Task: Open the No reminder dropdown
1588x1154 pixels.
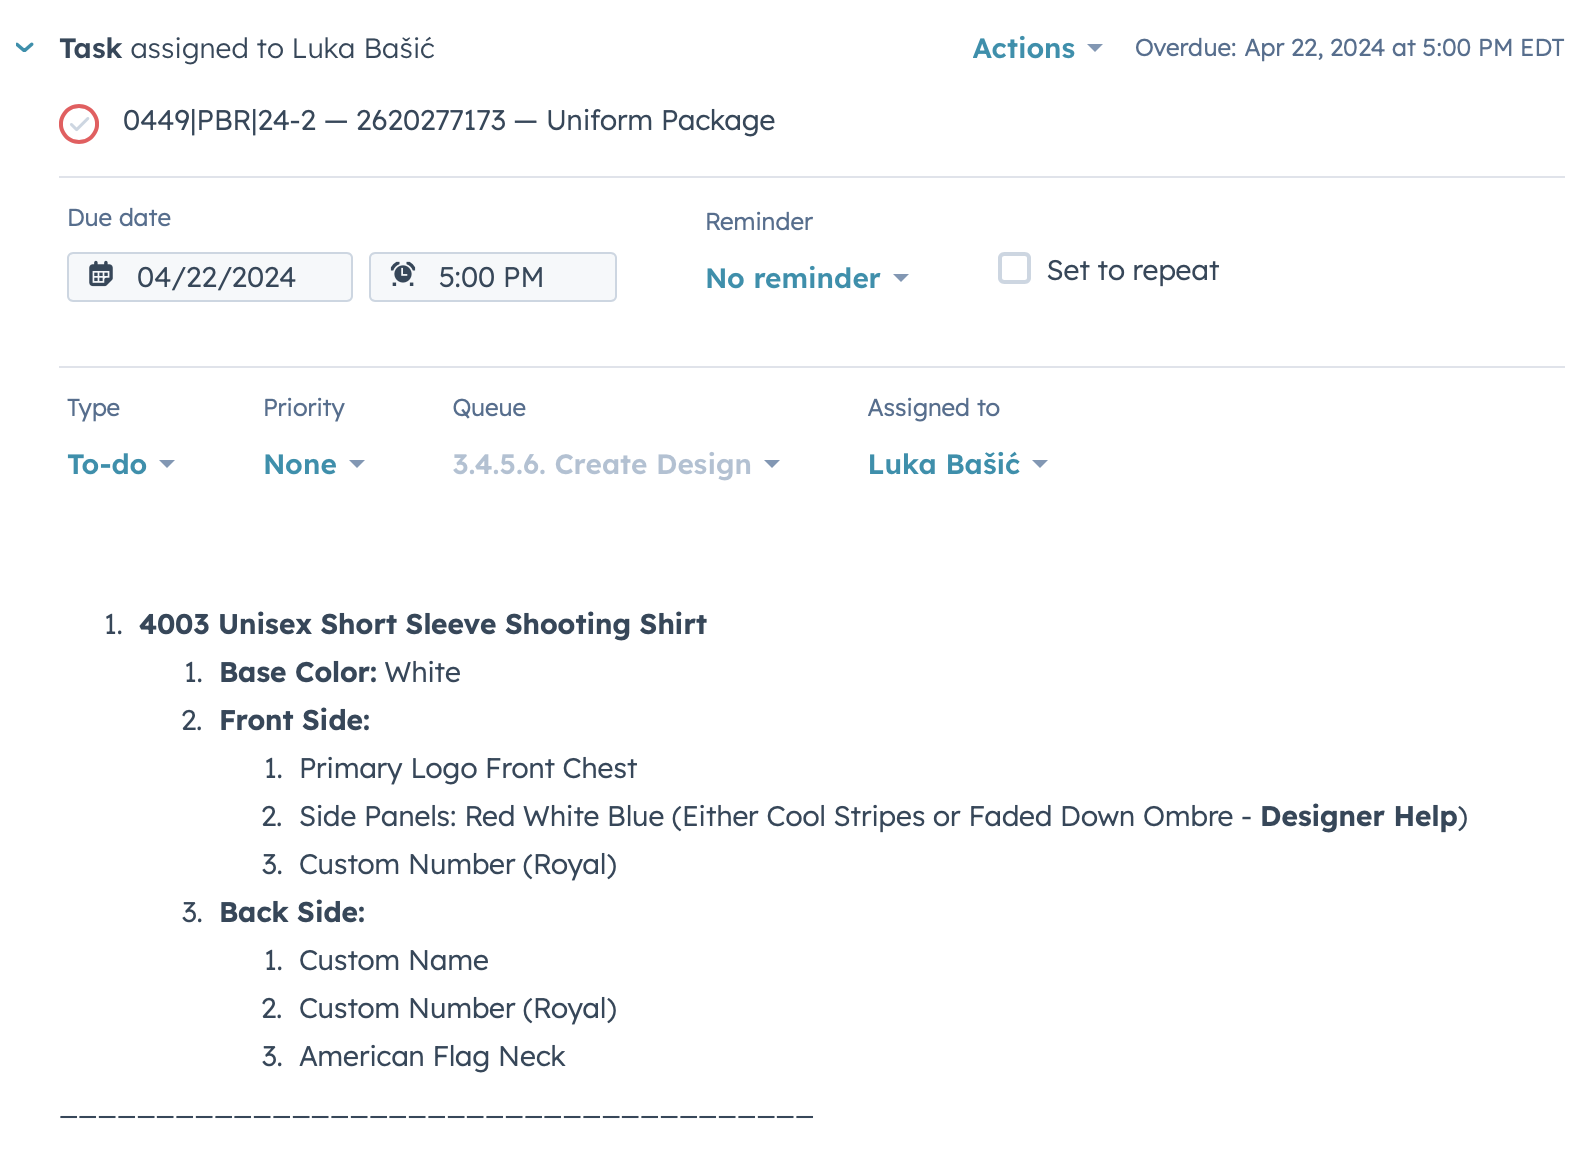Action: [x=807, y=278]
